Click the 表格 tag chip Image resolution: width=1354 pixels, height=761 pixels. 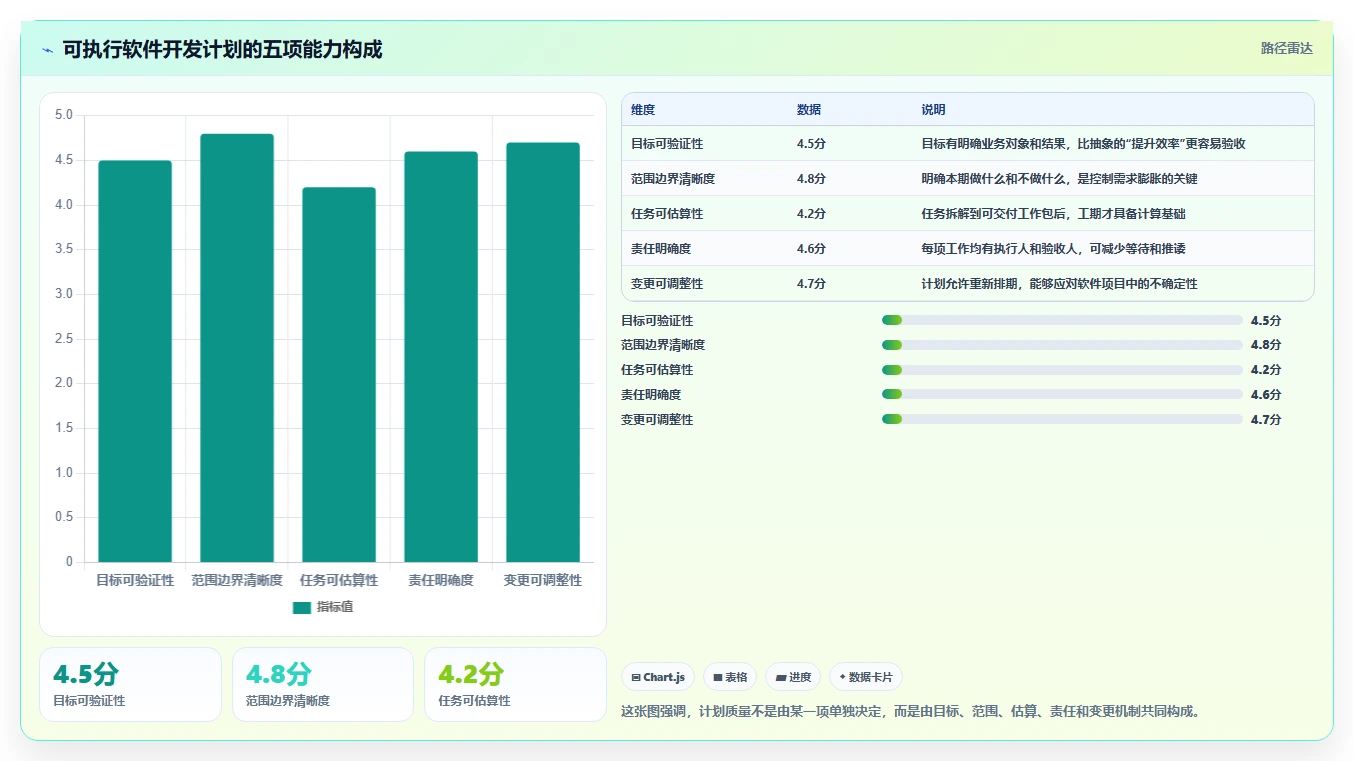tap(730, 677)
